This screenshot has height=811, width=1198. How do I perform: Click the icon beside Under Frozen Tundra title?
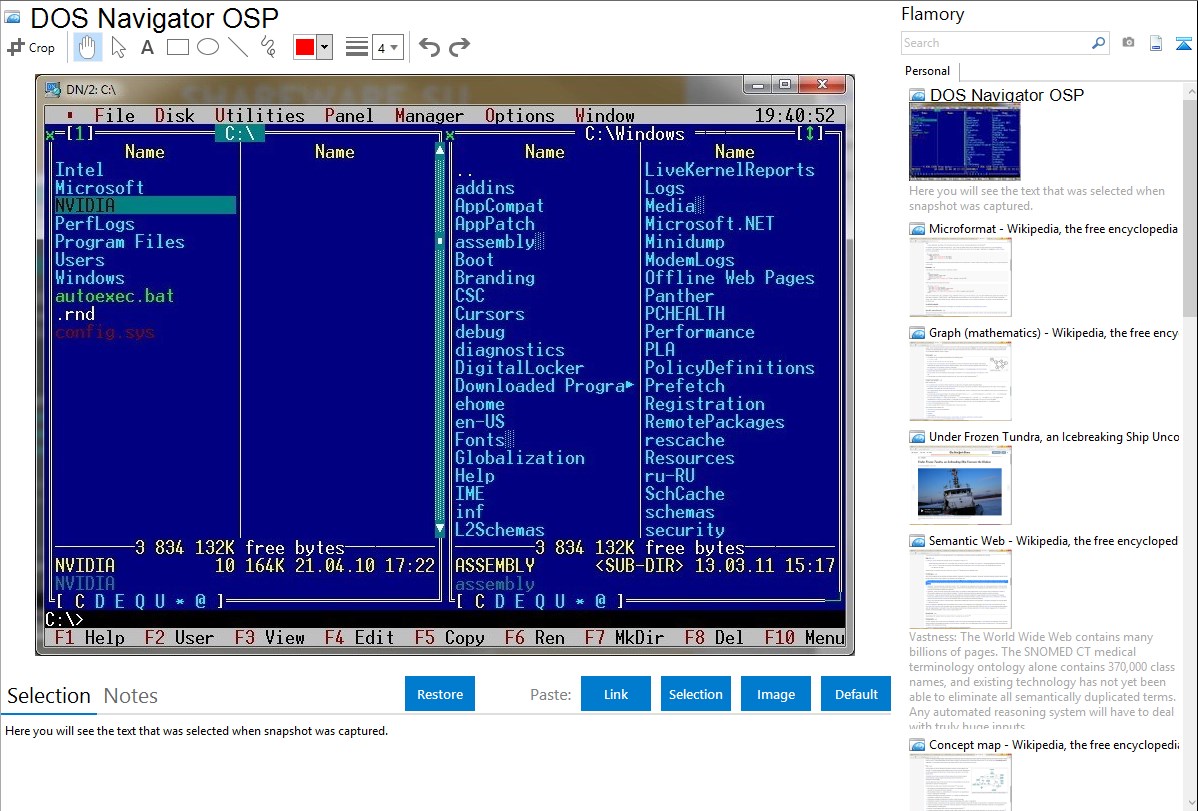click(x=917, y=437)
